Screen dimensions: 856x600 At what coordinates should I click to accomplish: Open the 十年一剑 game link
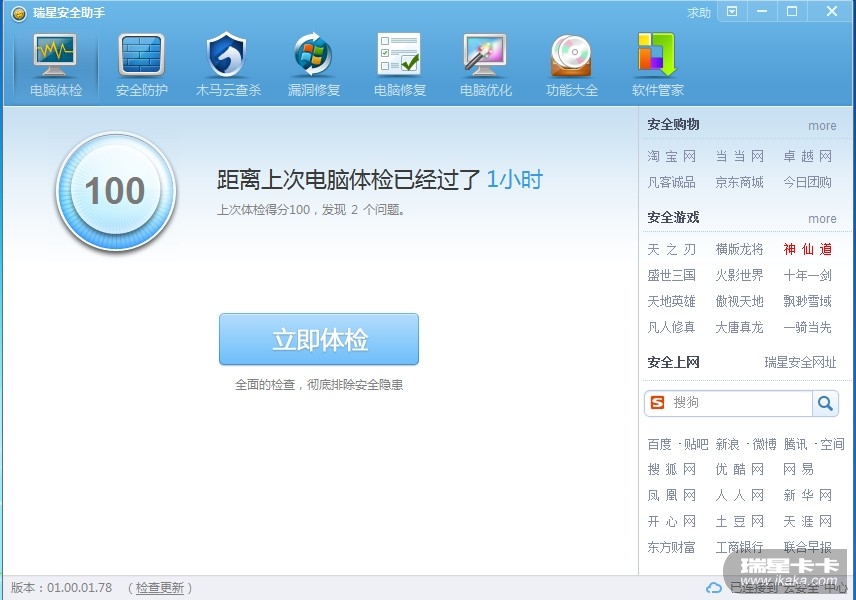pos(807,275)
